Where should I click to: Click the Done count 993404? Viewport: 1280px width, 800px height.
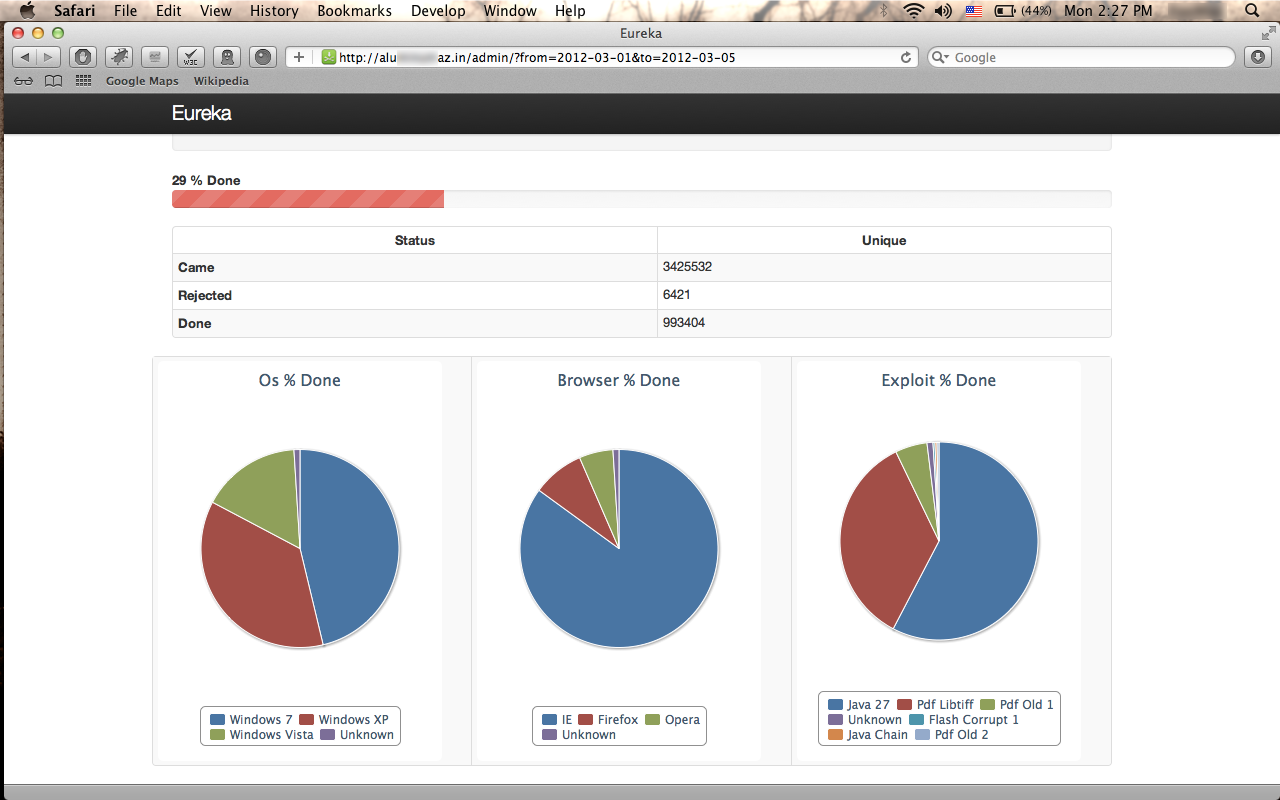(x=683, y=323)
